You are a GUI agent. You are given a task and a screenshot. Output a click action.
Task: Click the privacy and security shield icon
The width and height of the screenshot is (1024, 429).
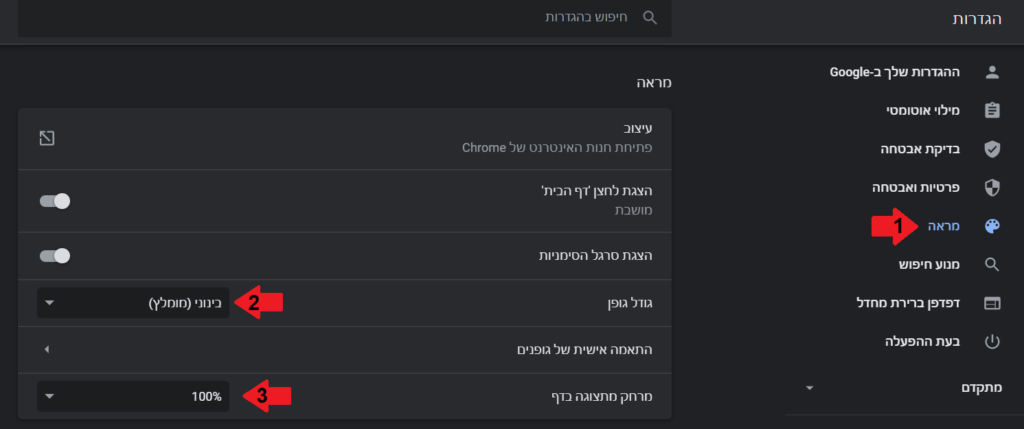pos(992,187)
